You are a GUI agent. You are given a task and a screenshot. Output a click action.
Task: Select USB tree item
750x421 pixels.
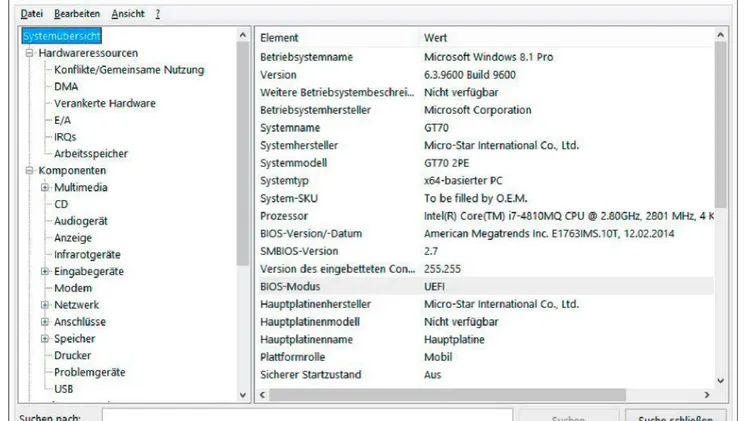pos(64,389)
